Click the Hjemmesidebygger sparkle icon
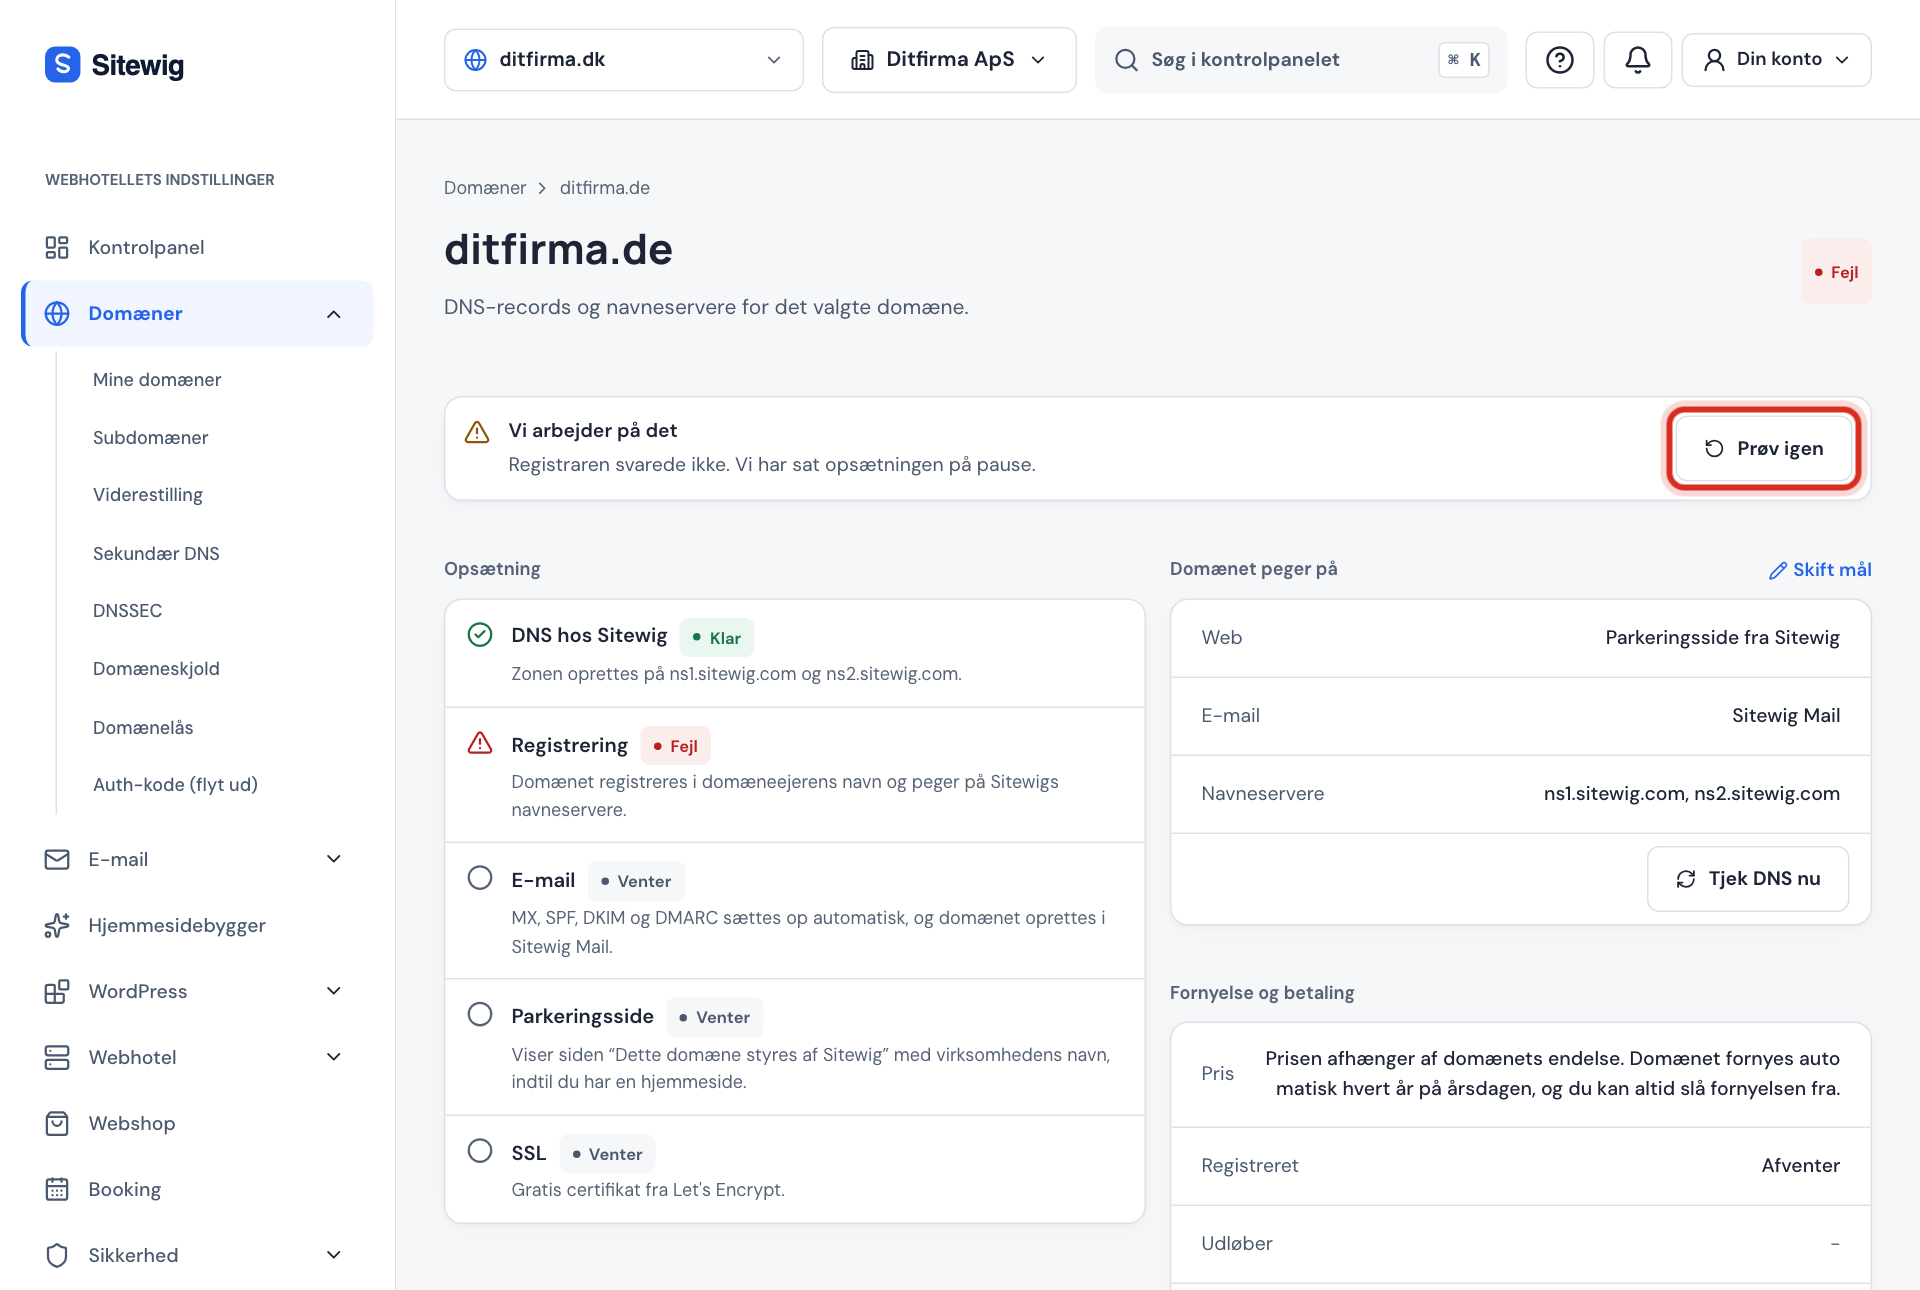 [57, 925]
